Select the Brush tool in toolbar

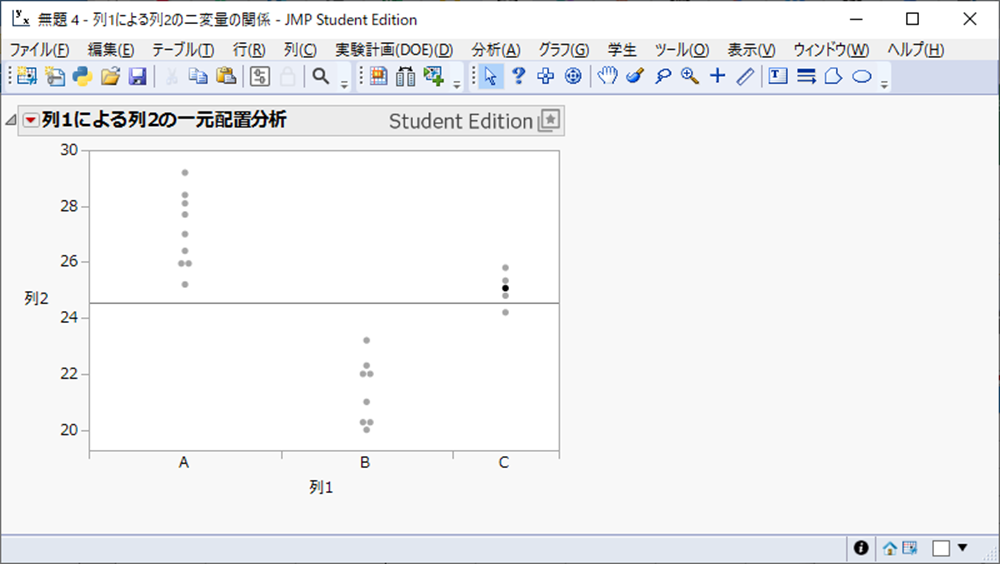click(x=634, y=76)
